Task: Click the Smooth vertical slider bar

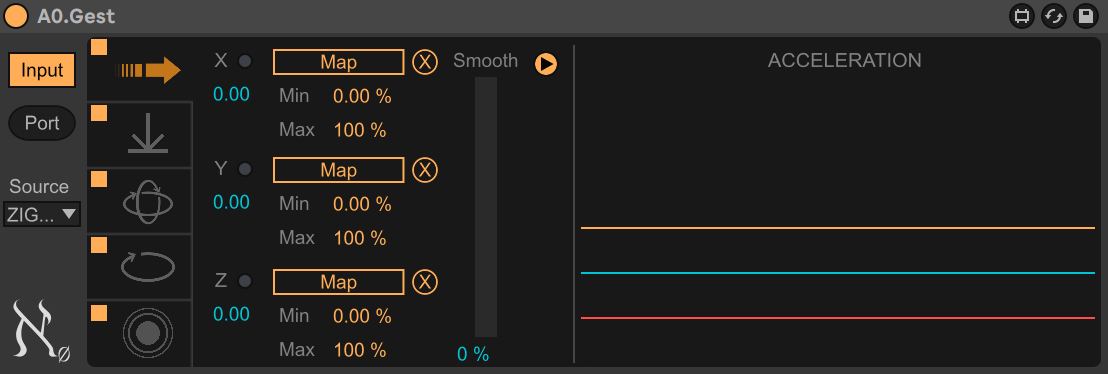Action: pos(485,206)
